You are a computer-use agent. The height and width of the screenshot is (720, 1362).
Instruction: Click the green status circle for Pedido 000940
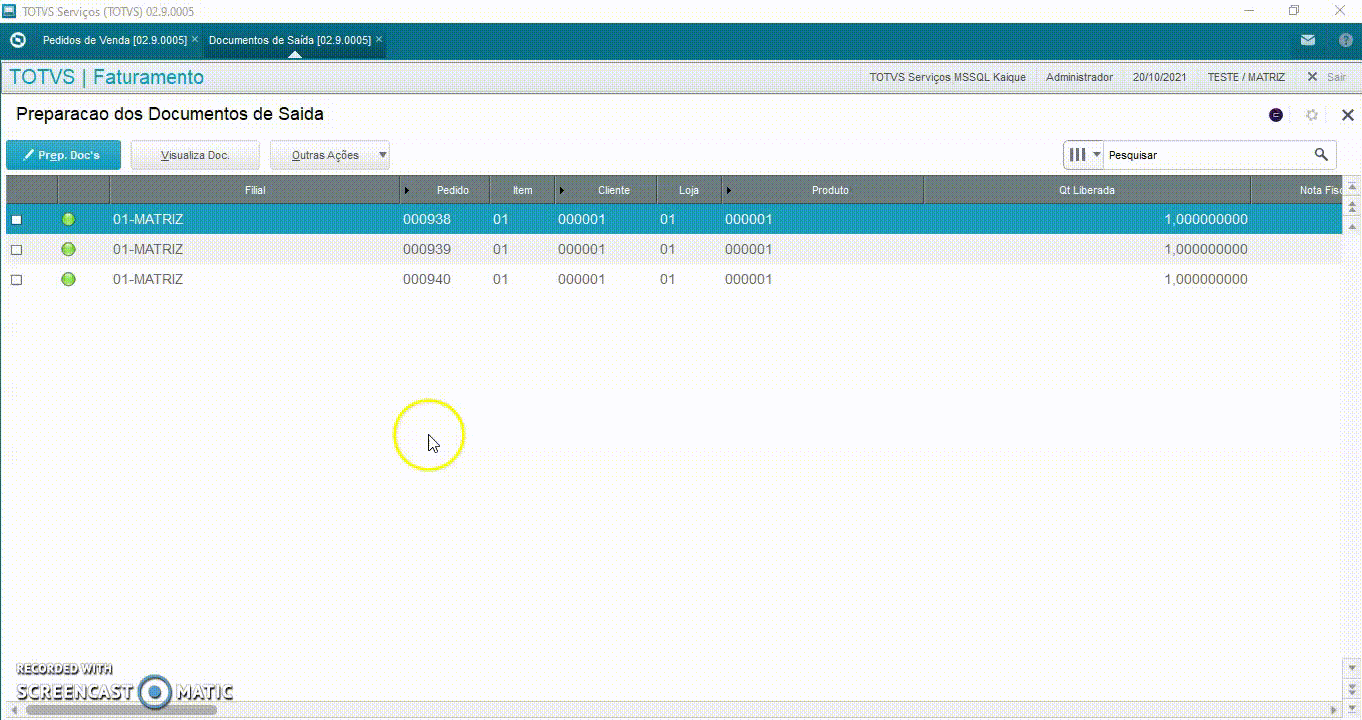click(x=68, y=279)
